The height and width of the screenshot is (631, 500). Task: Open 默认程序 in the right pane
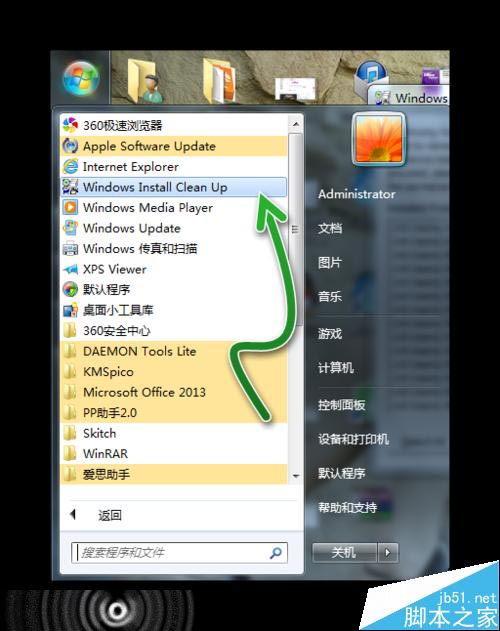(x=341, y=473)
